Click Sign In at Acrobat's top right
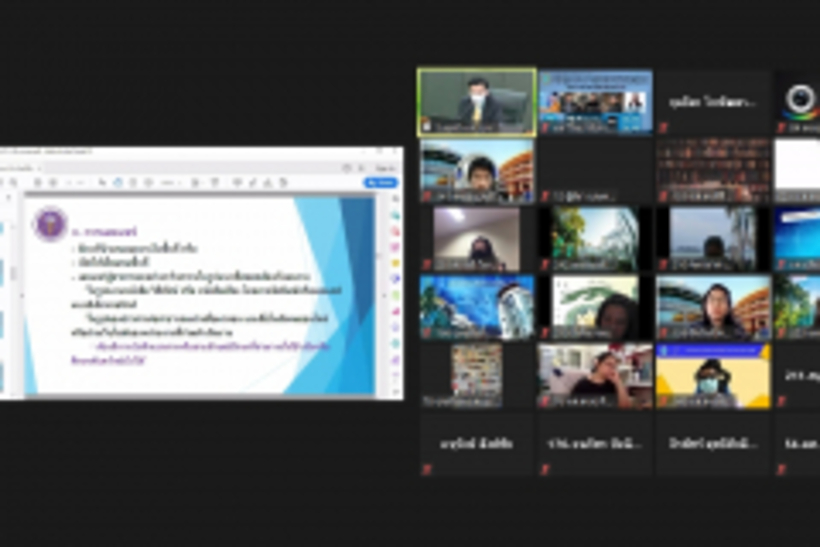 coord(384,168)
